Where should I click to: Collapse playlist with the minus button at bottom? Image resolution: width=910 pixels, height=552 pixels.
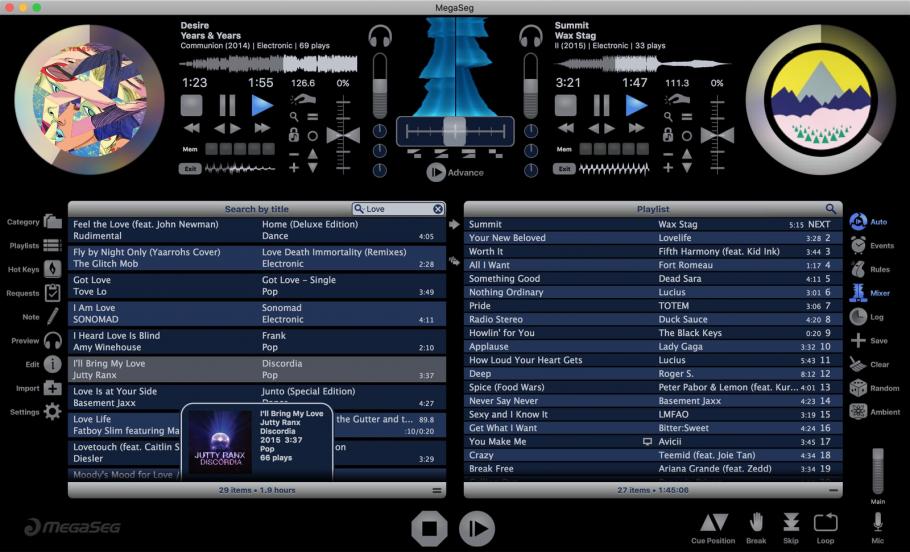[x=833, y=490]
